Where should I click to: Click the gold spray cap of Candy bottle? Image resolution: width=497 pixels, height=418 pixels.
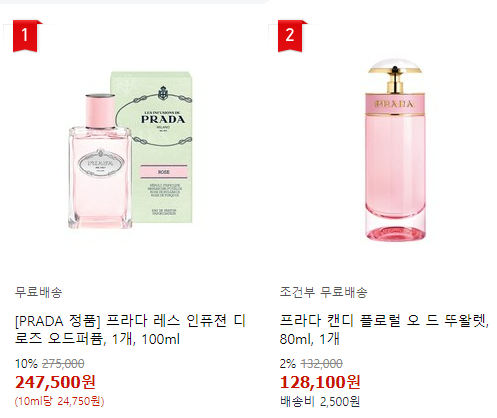(395, 76)
